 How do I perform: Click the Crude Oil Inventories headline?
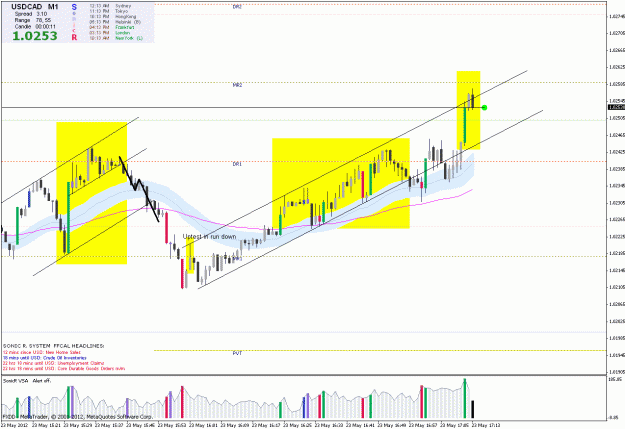point(45,358)
